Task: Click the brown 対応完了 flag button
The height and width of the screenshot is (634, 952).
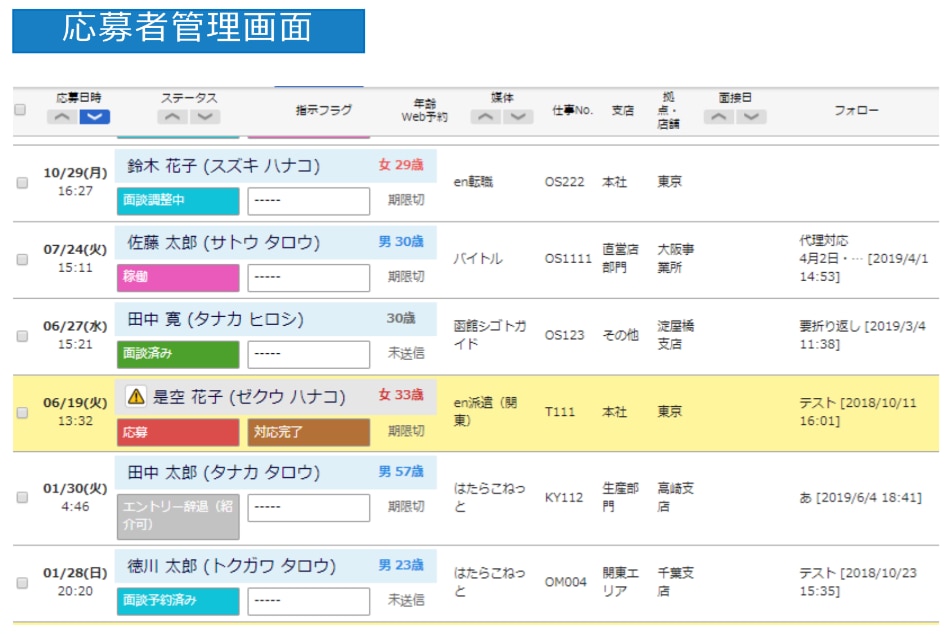Action: pyautogui.click(x=308, y=433)
